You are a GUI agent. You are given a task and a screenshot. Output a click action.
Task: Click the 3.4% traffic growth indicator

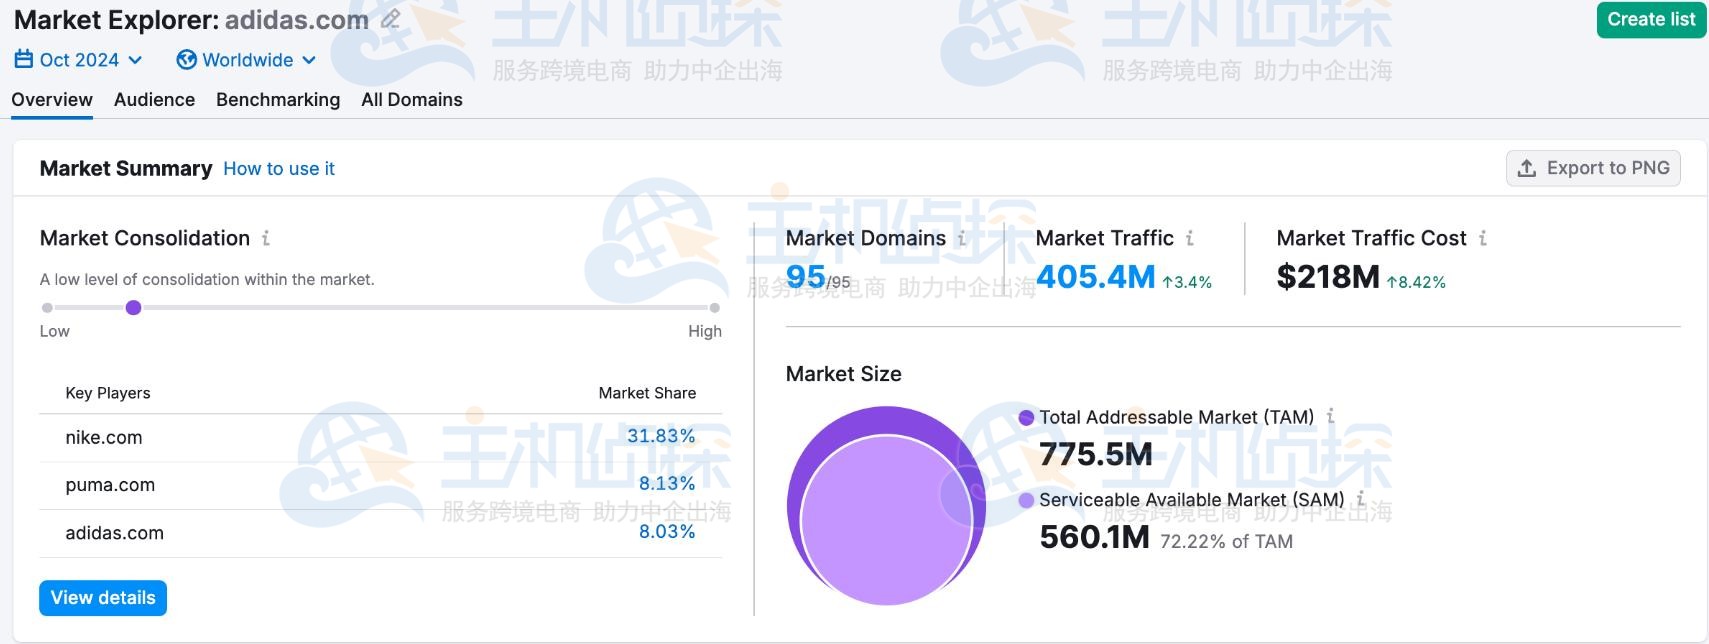[1187, 282]
